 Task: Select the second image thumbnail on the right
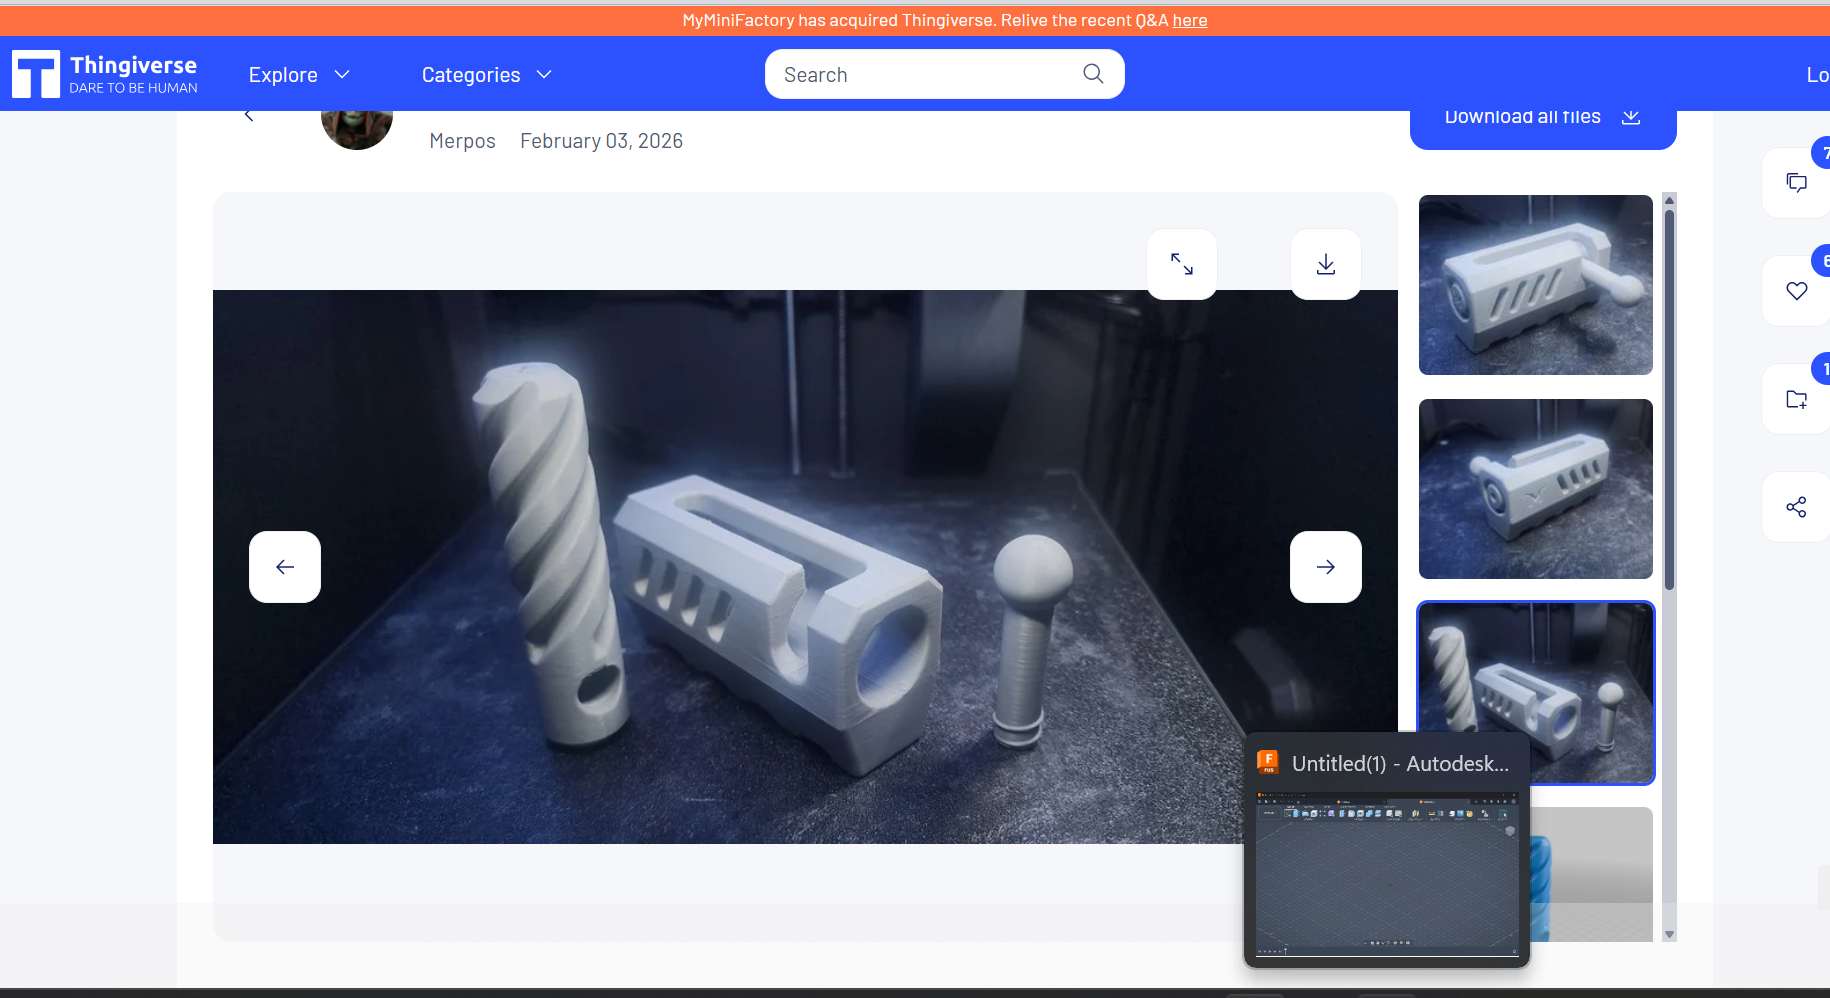click(x=1535, y=489)
